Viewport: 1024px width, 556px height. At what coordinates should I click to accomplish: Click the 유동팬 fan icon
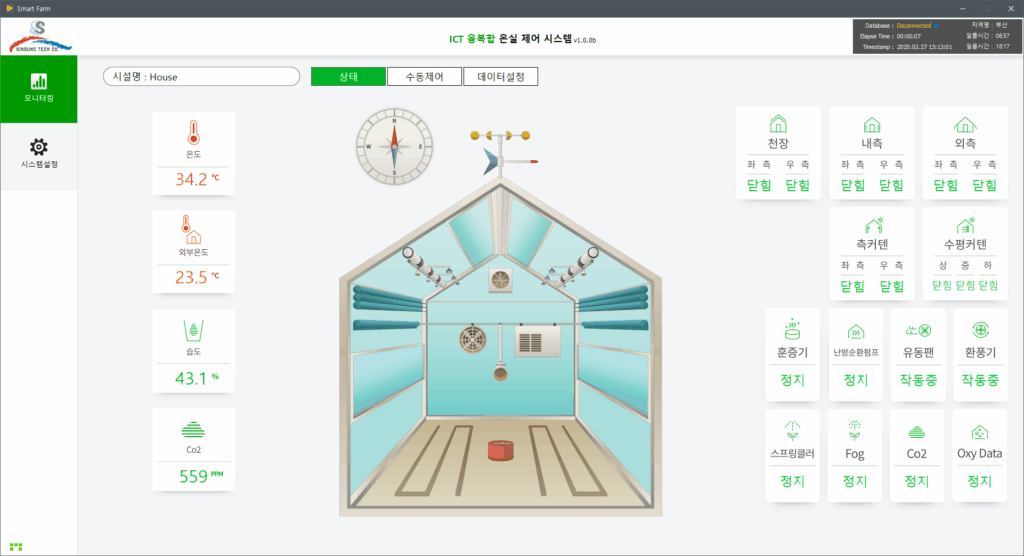918,331
